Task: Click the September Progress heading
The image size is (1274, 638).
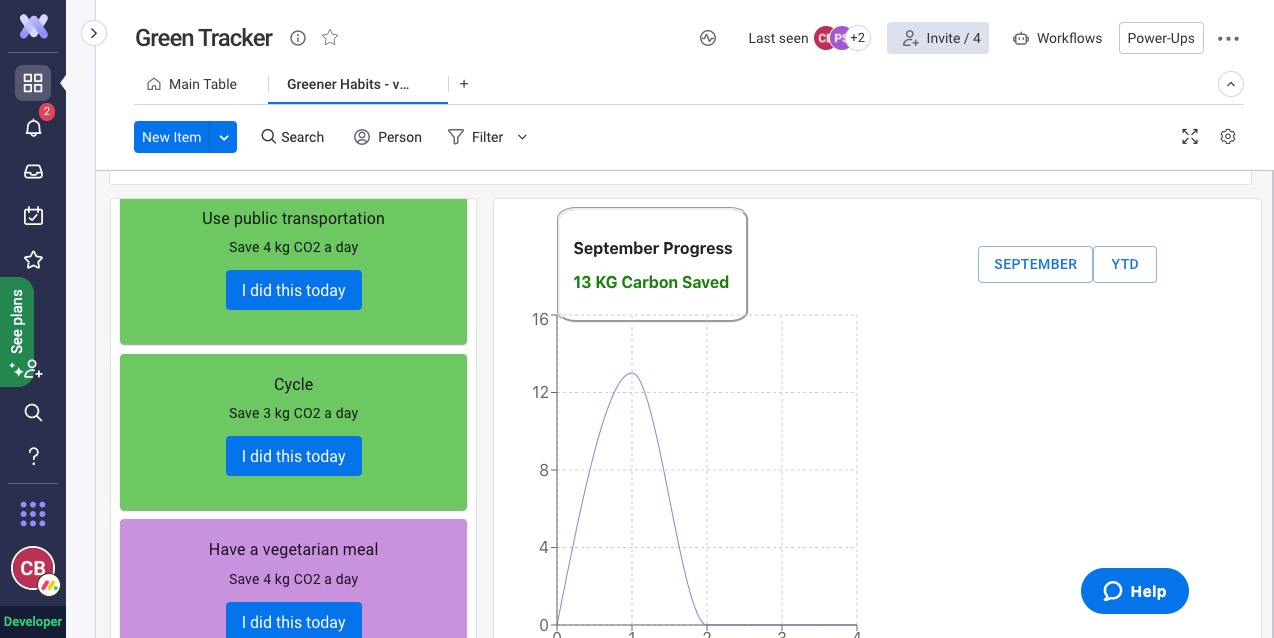Action: click(653, 248)
